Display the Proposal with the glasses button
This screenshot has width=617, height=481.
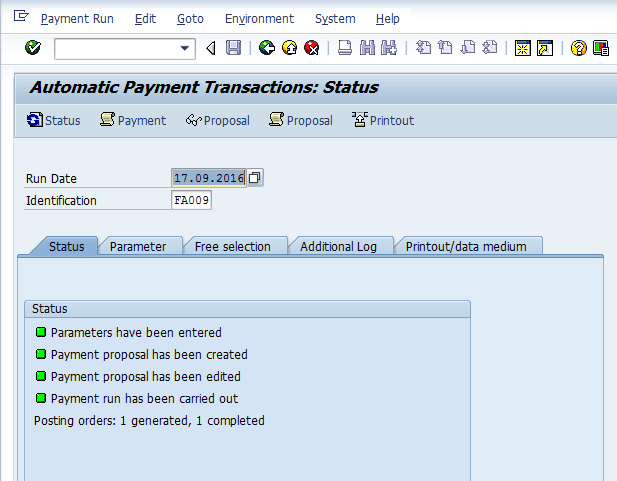tap(218, 120)
